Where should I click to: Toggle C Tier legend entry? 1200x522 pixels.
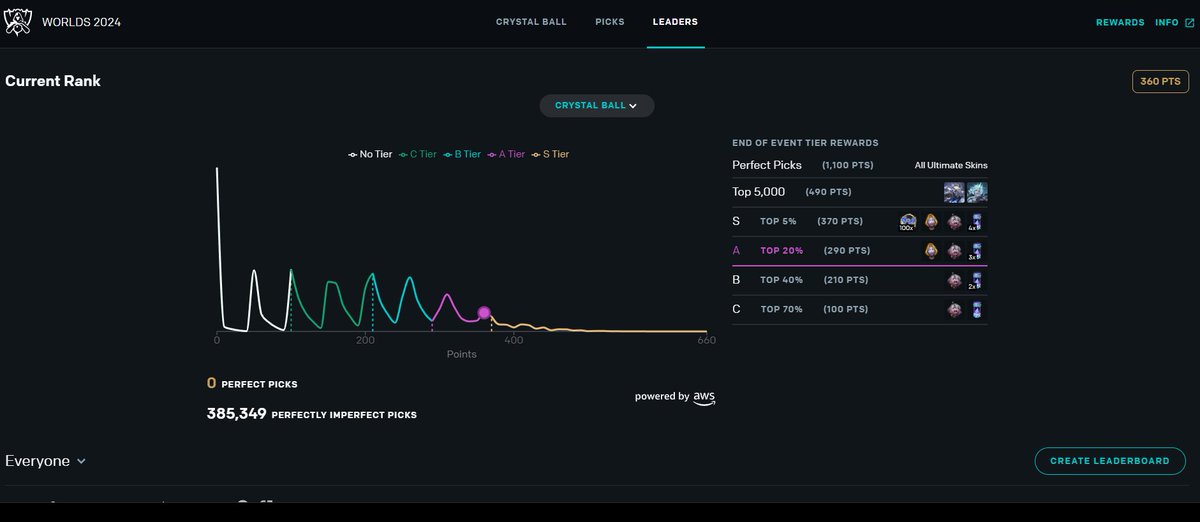(x=418, y=155)
